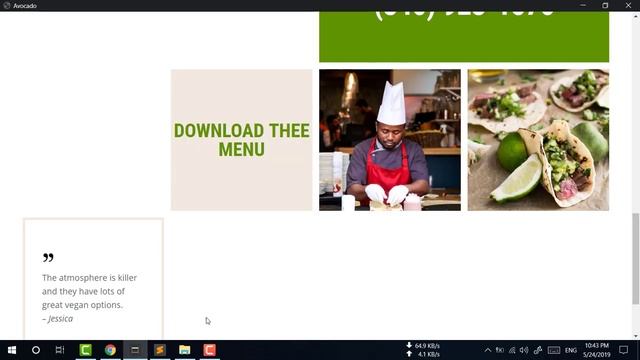This screenshot has height=360, width=640.
Task: Open the clock showing 10:43 PM
Action: click(x=597, y=350)
